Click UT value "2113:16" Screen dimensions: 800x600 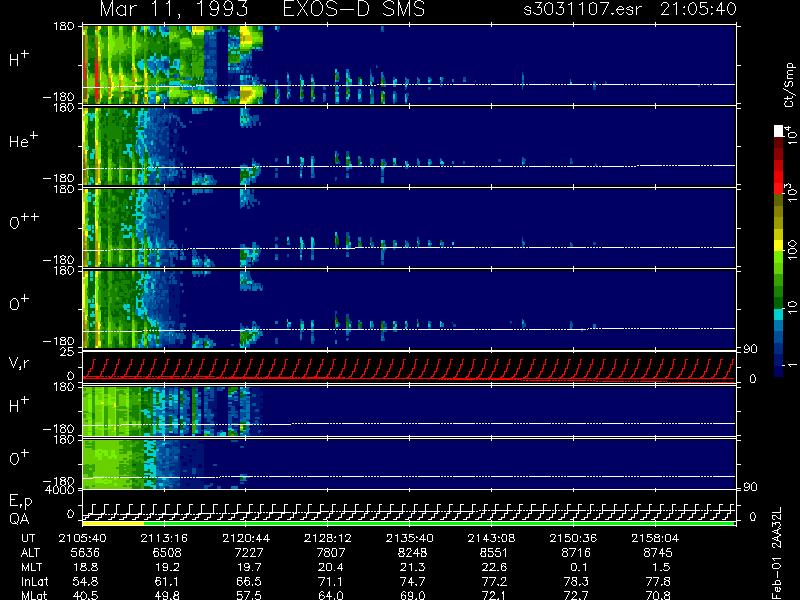[x=164, y=538]
